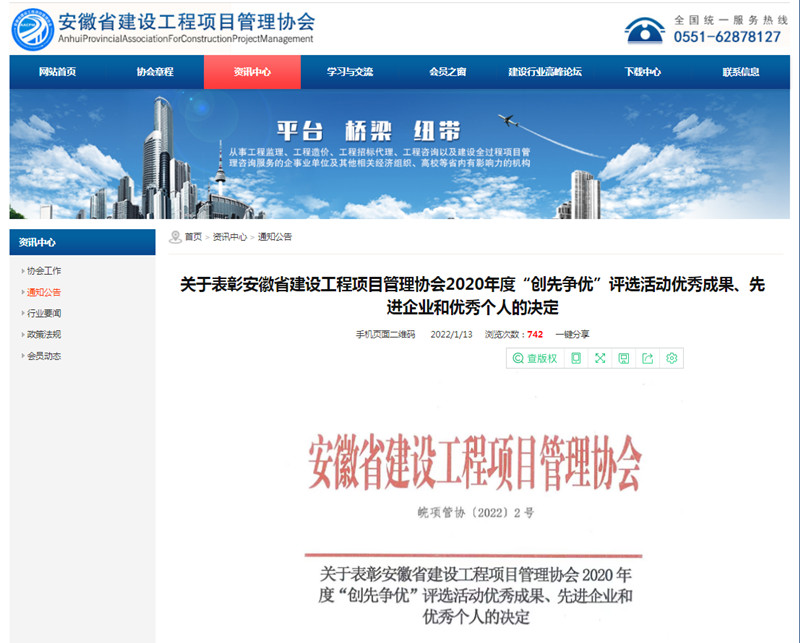Screen dimensions: 800x643
Task: Click 一键分享 share link
Action: (x=572, y=335)
